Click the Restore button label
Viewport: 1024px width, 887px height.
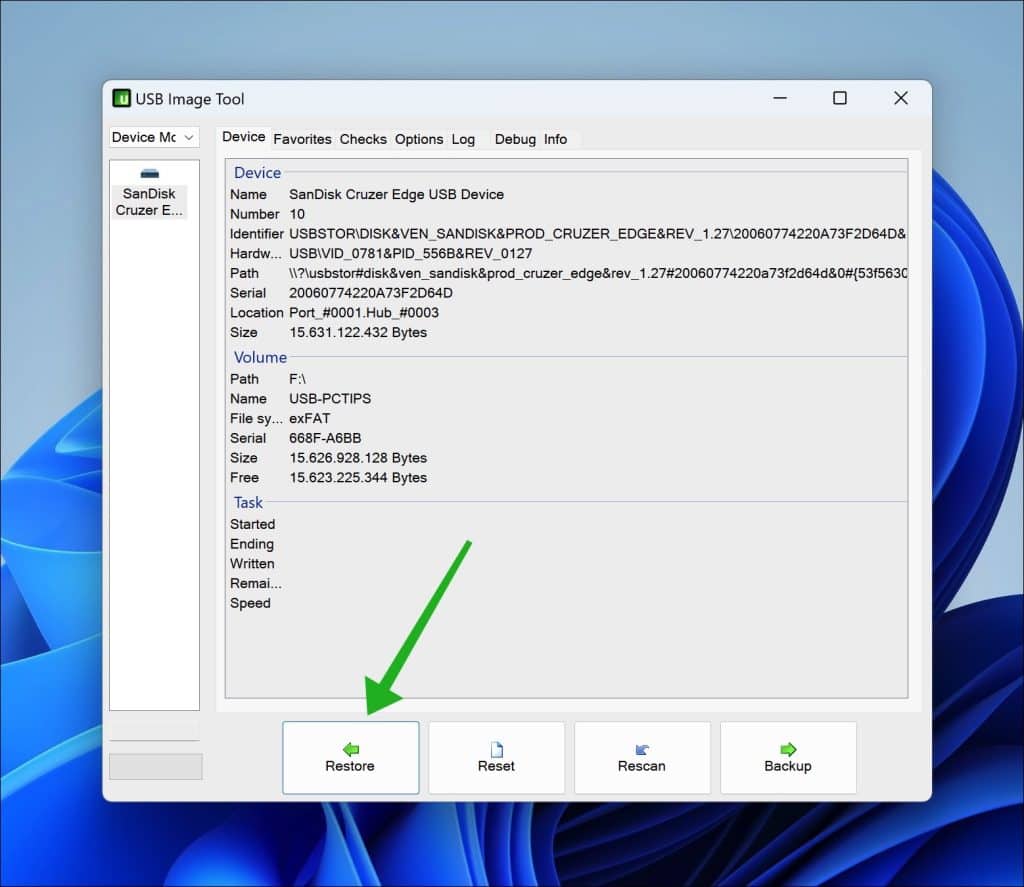tap(350, 766)
